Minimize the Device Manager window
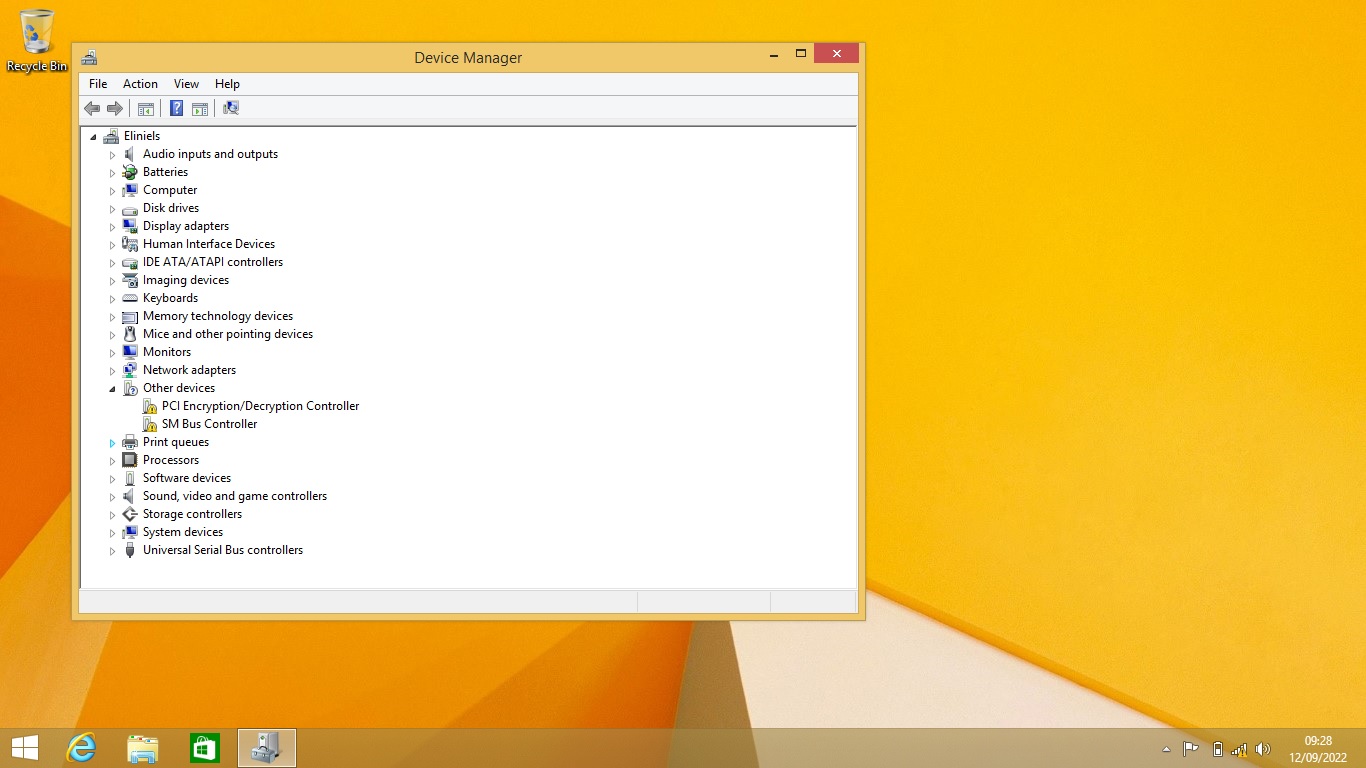Screen dimensions: 1366x768 pyautogui.click(x=775, y=54)
